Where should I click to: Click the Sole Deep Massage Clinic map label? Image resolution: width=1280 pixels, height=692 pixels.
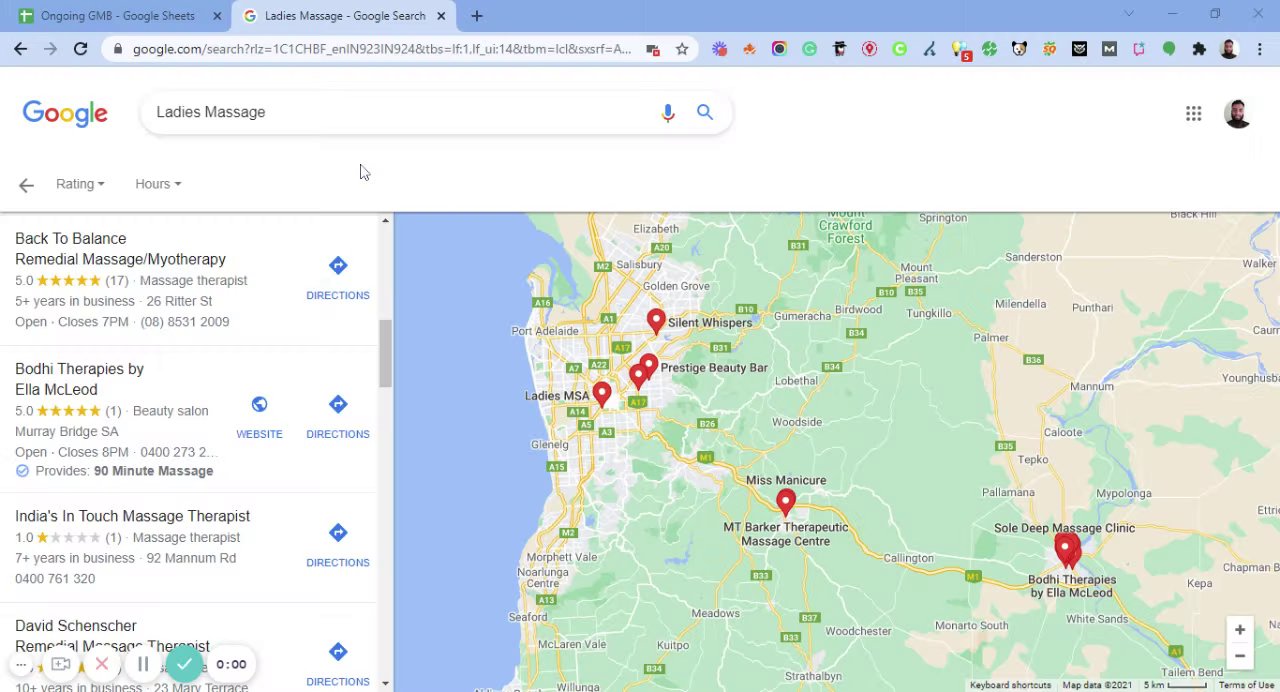click(x=1064, y=528)
